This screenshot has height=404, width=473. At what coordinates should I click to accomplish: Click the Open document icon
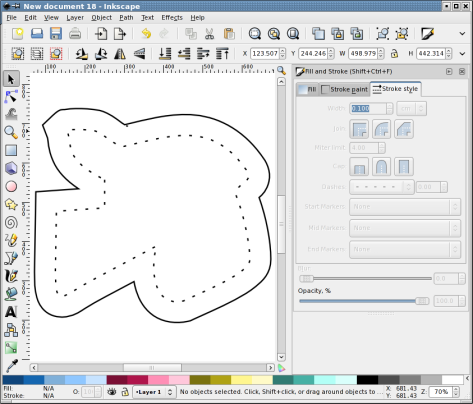(37, 34)
